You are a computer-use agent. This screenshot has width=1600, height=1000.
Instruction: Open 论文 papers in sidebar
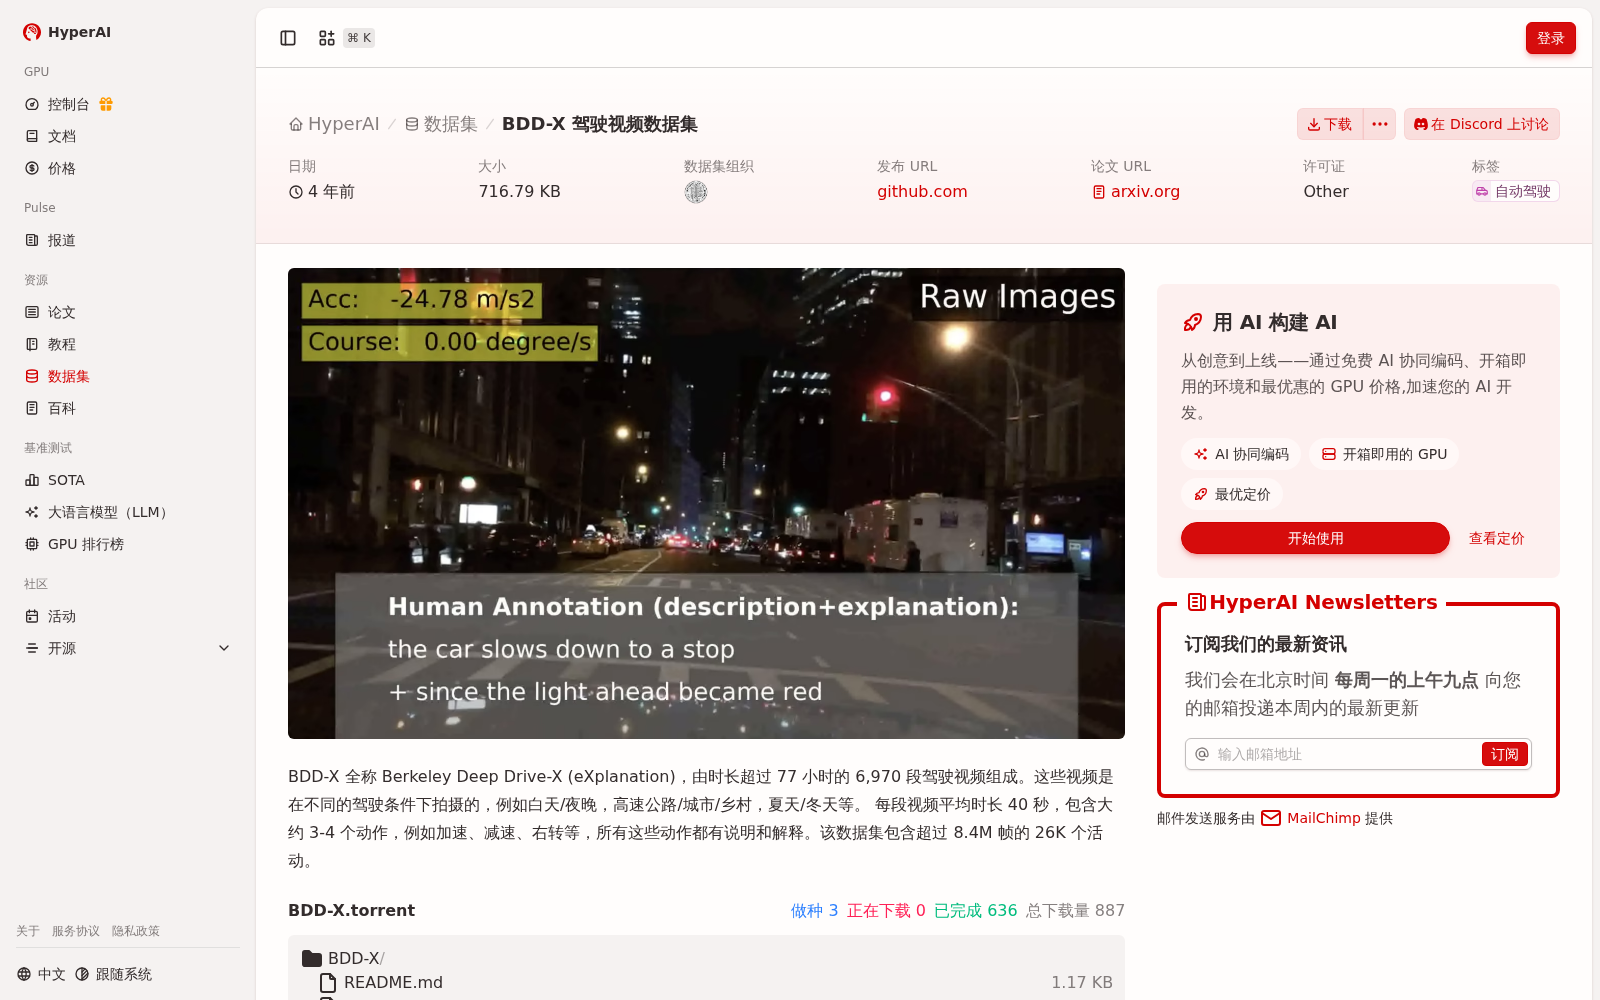[128, 312]
